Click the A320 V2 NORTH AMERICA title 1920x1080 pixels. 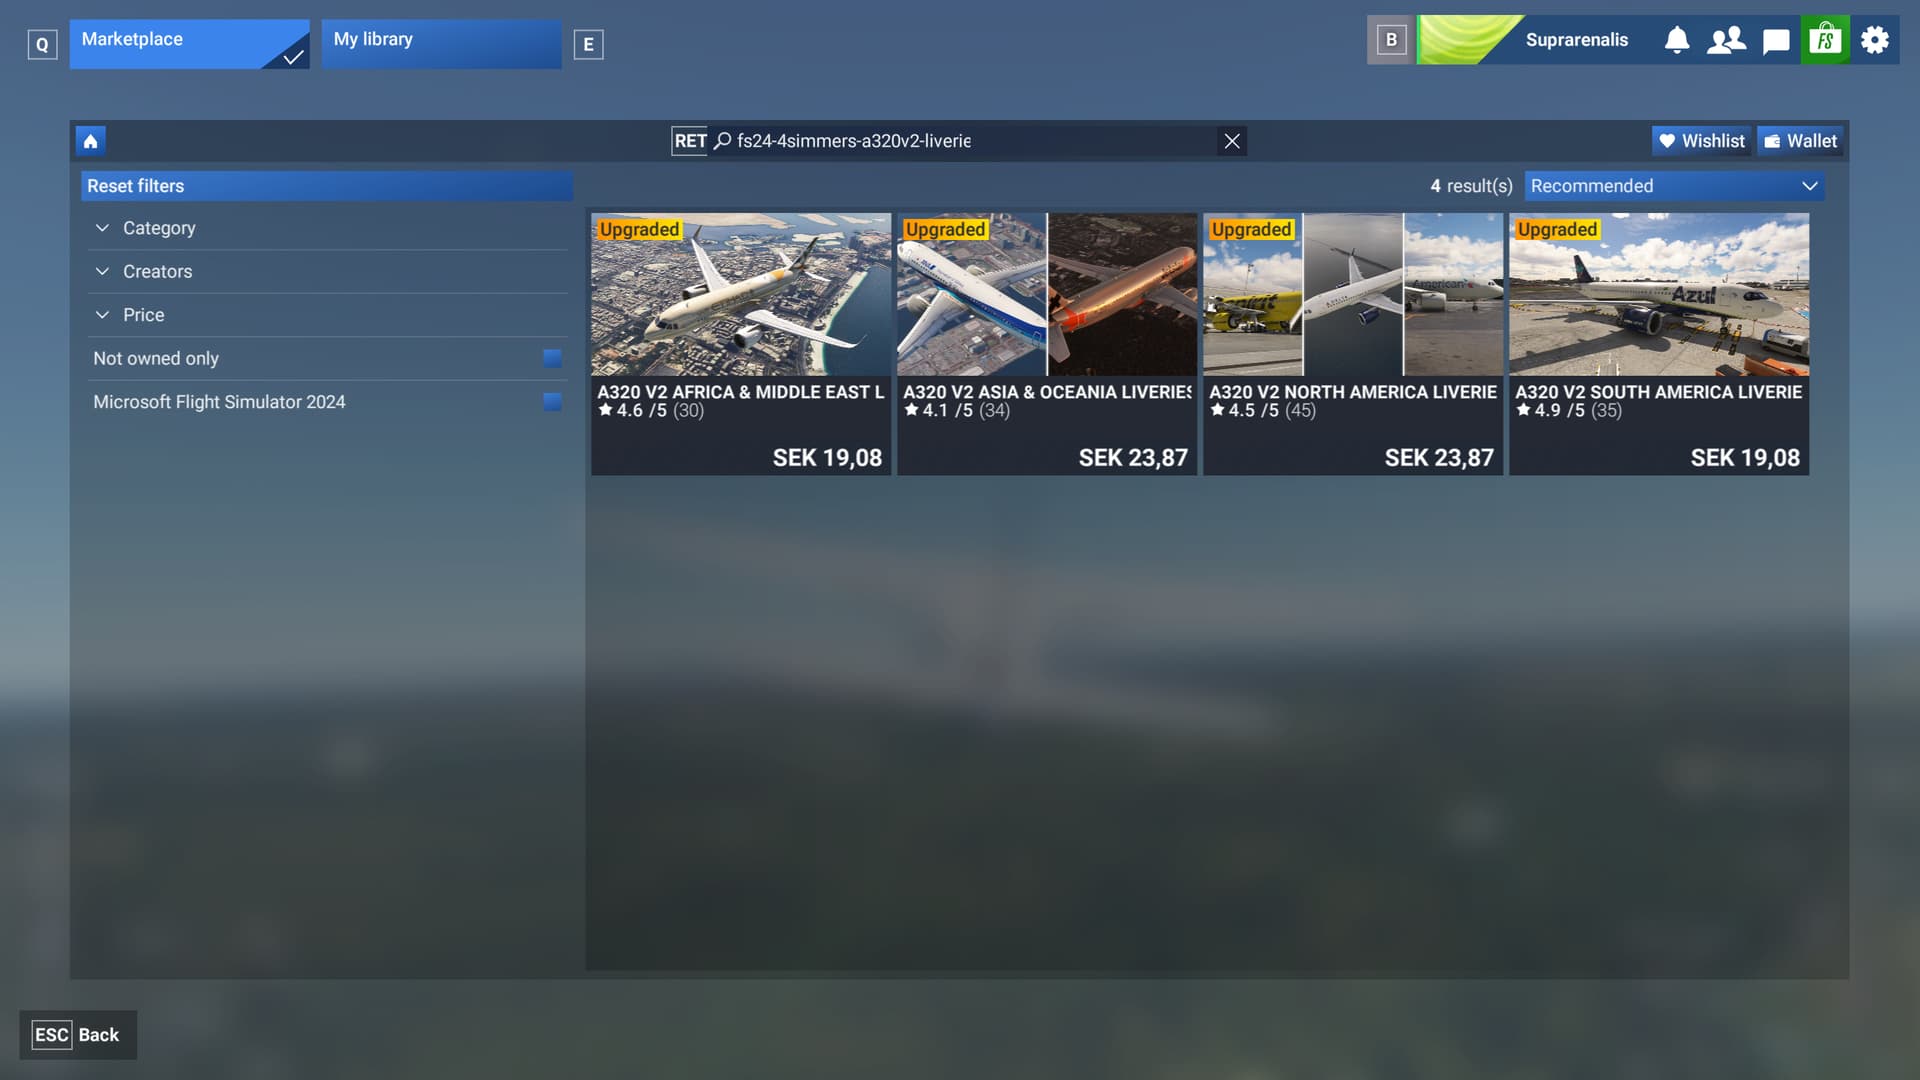point(1353,392)
